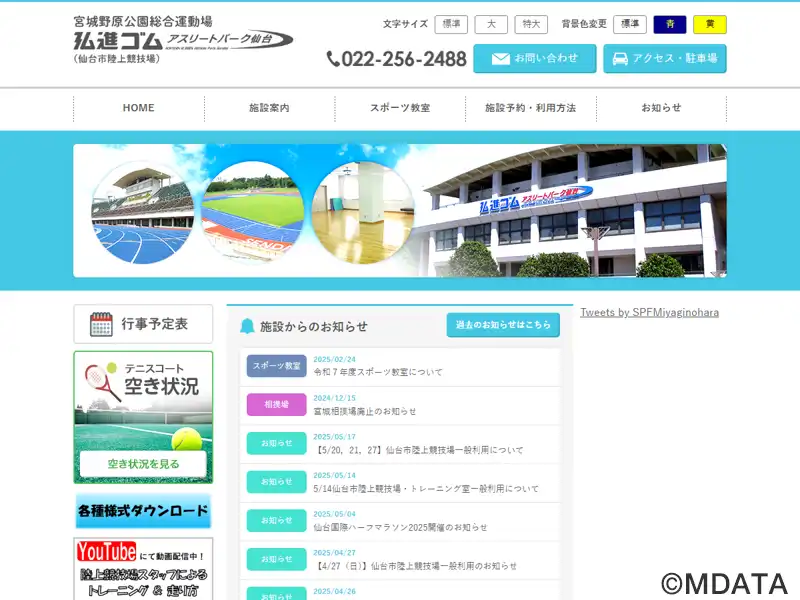
Task: Click お知らせ tag dated 2025/05/04
Action: [x=277, y=521]
